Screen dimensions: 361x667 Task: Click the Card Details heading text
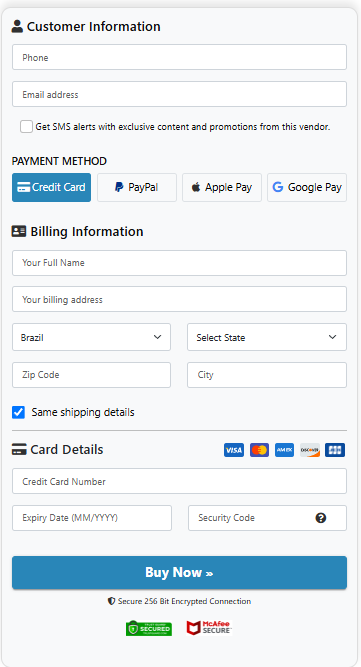click(67, 450)
